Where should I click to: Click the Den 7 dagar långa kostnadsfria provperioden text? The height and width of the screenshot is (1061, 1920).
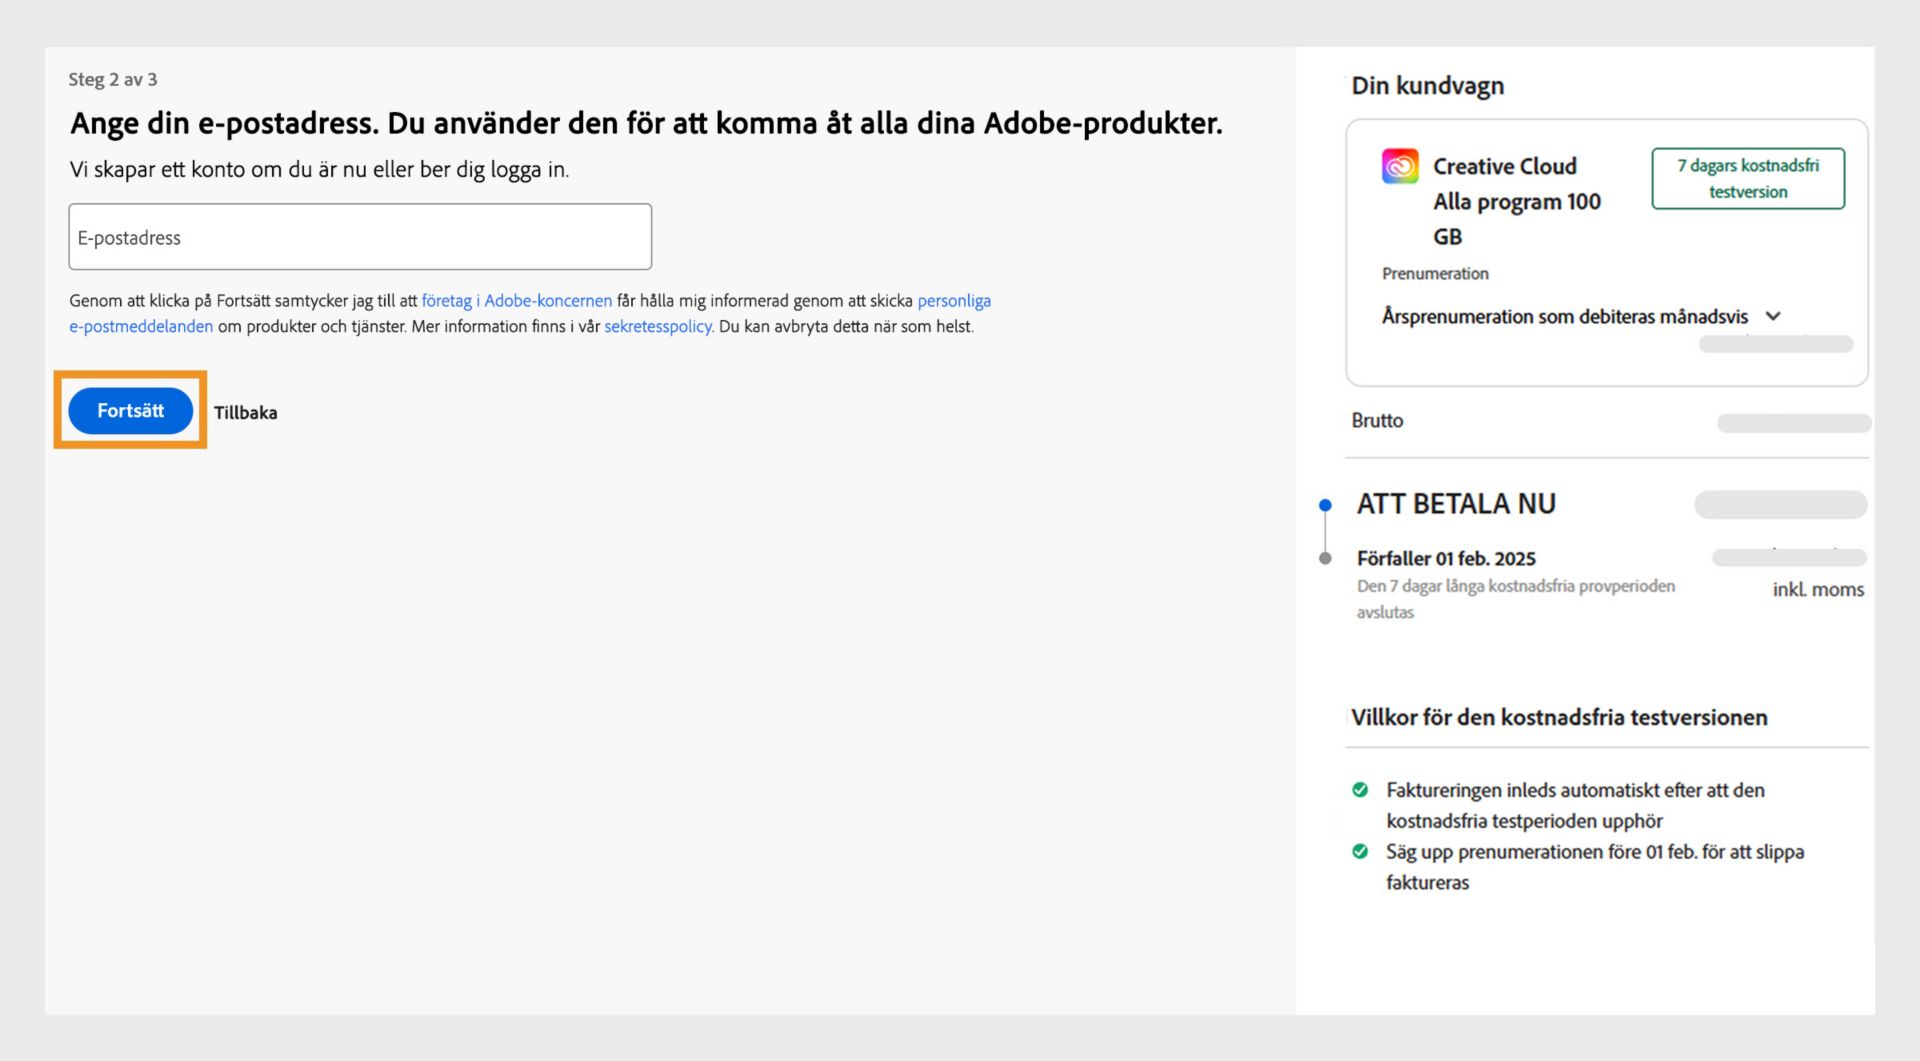1516,599
